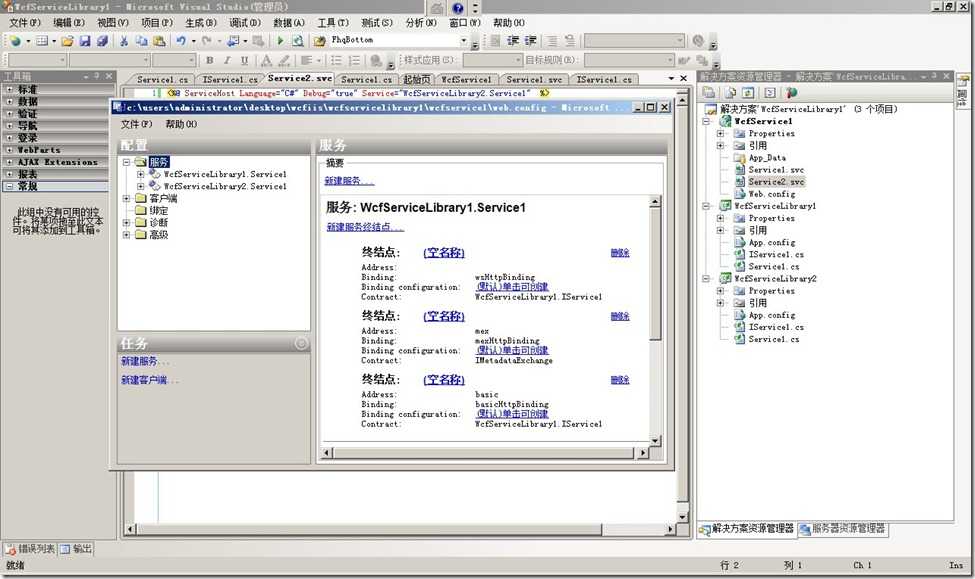
Task: Select Service1.svc under WcfService1 project
Action: [x=776, y=170]
